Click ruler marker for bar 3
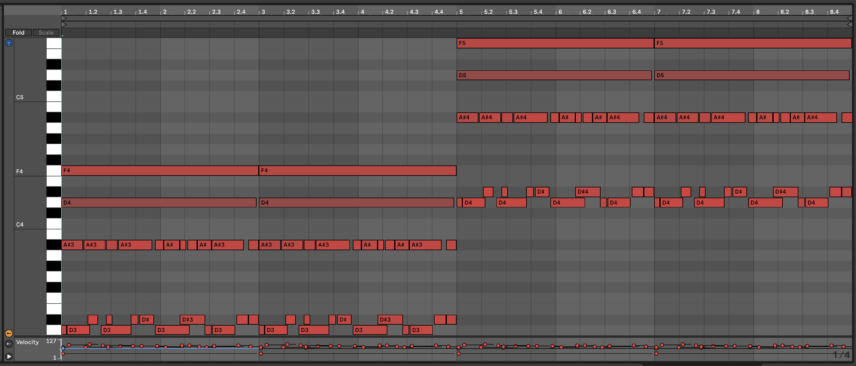This screenshot has height=366, width=856. click(x=263, y=11)
